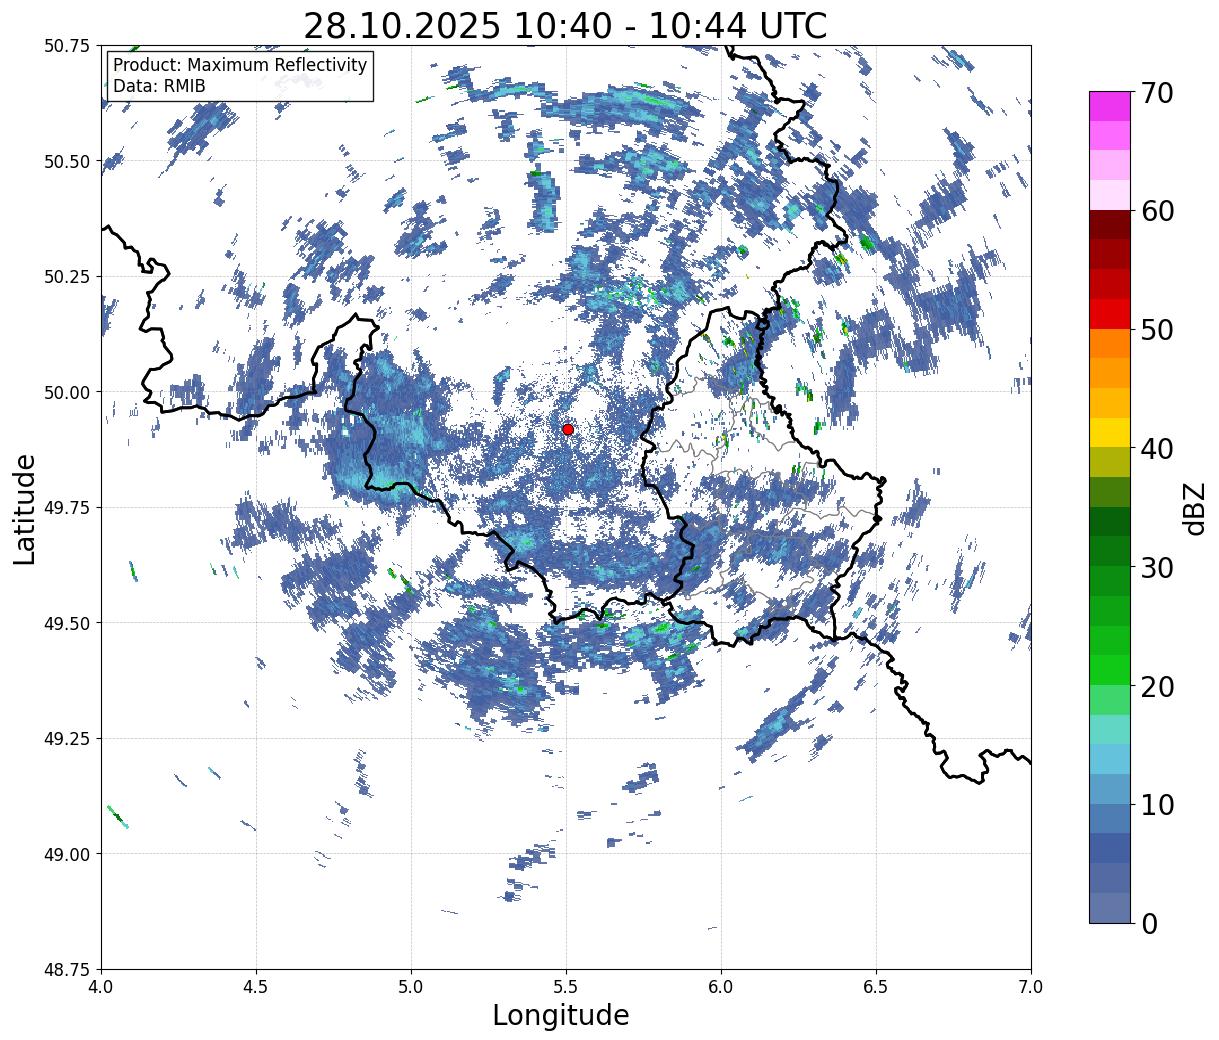This screenshot has width=1219, height=1040.
Task: Click the colorbar tick label 20
Action: click(x=1156, y=686)
